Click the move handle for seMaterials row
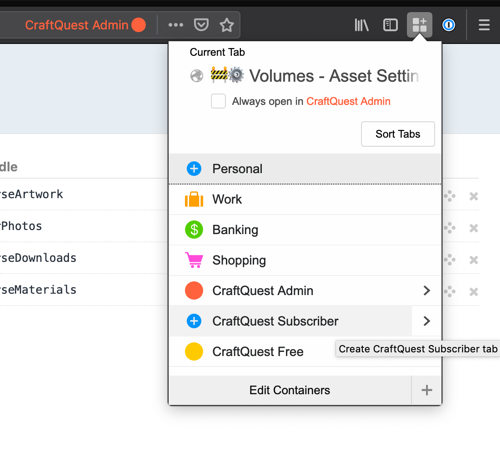The image size is (500, 460). coord(450,292)
